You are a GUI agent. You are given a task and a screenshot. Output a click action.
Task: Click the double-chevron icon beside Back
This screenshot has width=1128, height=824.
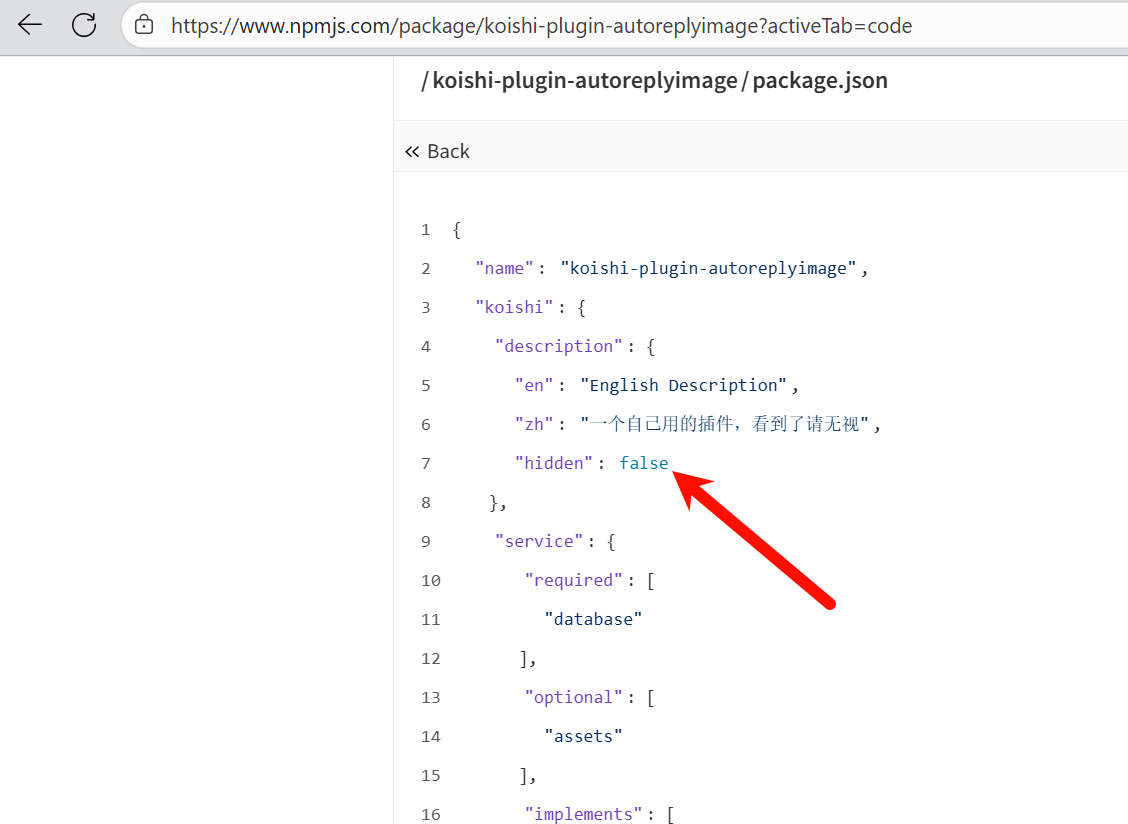412,151
